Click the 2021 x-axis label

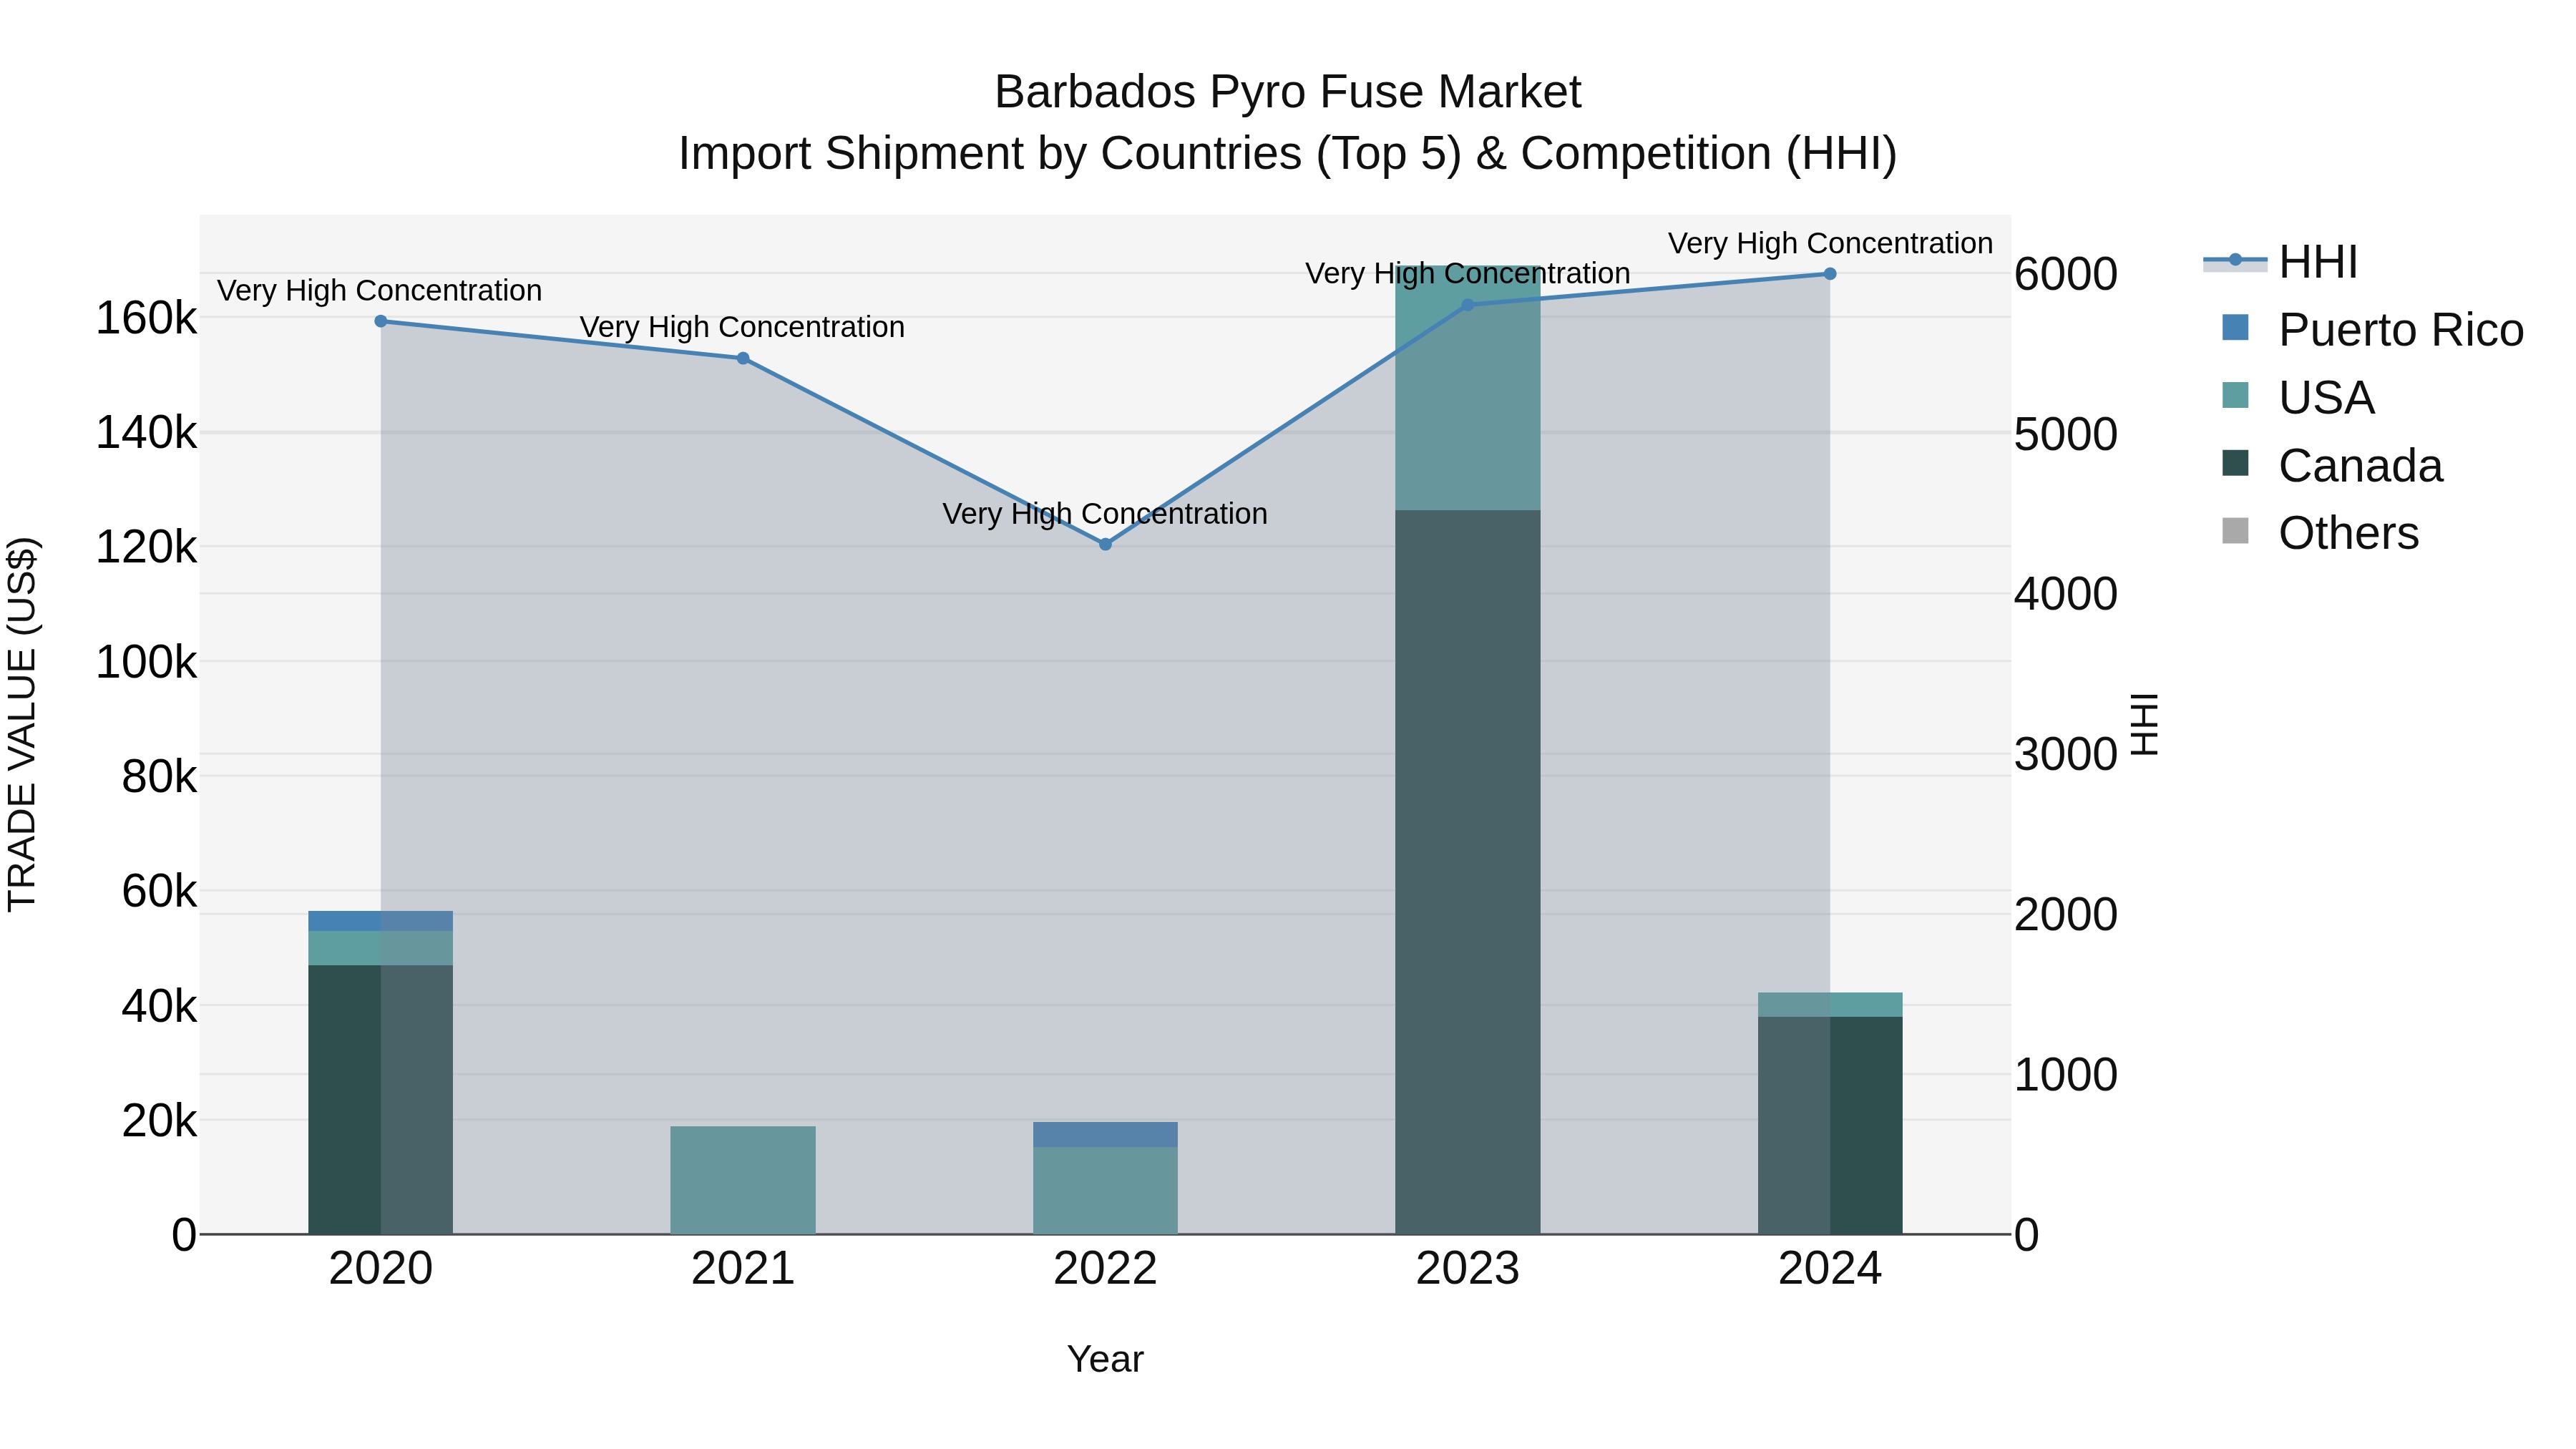point(743,1269)
